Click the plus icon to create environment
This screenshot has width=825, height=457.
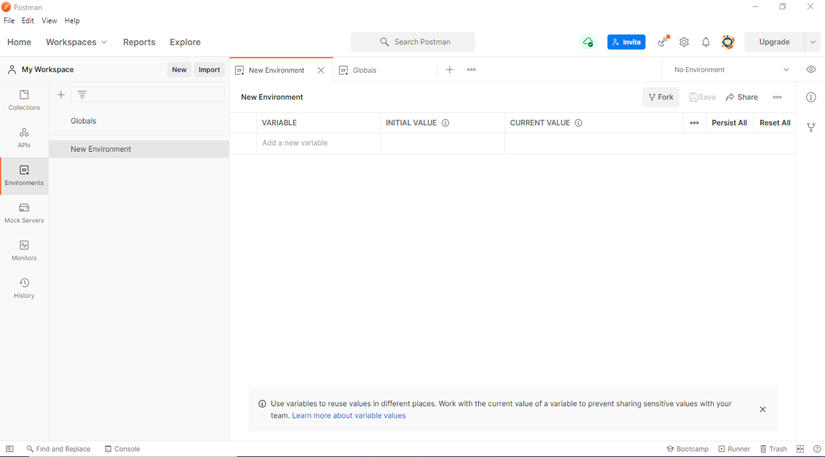coord(61,95)
